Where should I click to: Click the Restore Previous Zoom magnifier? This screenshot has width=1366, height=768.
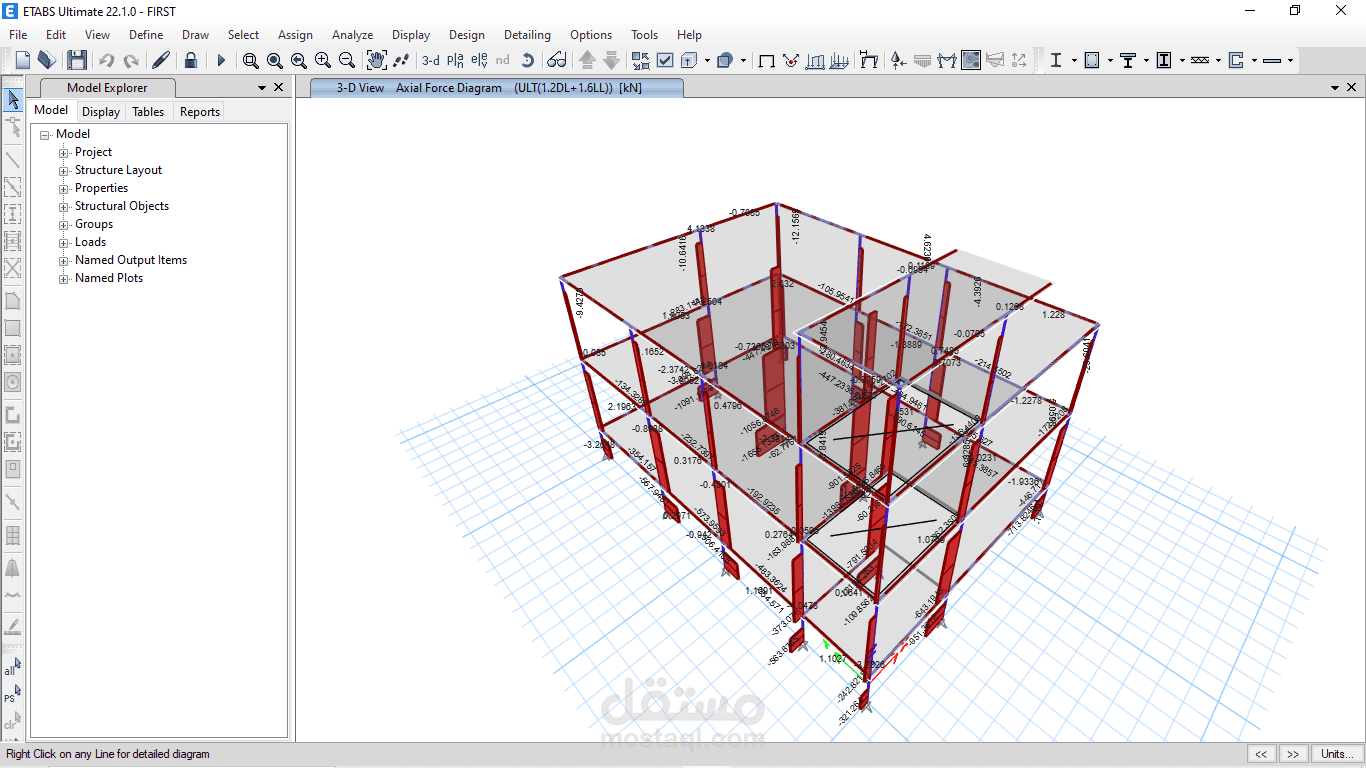point(299,60)
